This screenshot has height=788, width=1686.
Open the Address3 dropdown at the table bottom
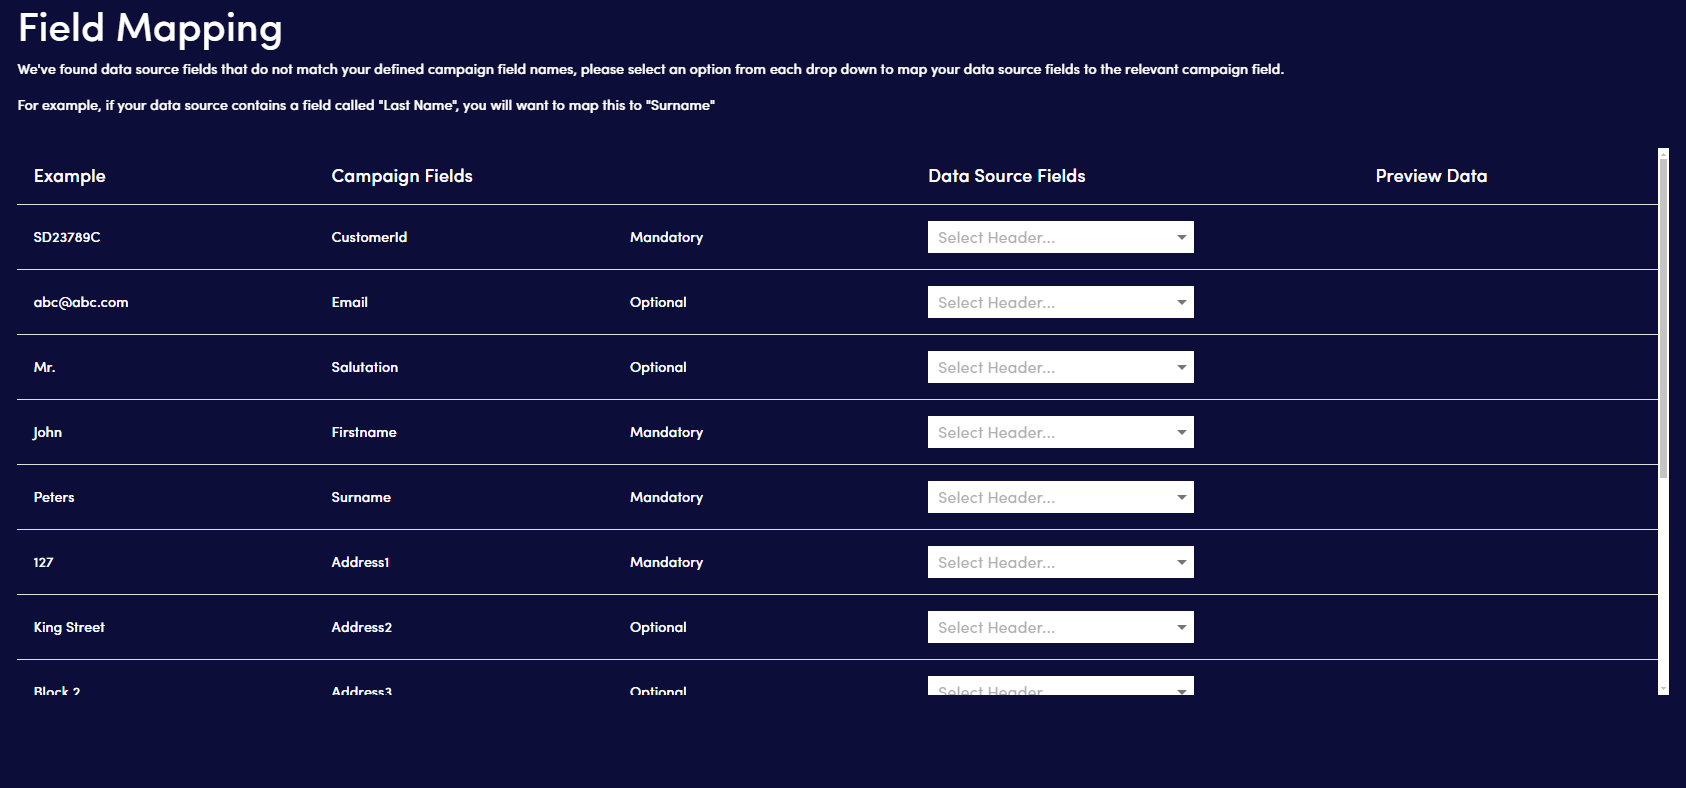coord(1060,688)
